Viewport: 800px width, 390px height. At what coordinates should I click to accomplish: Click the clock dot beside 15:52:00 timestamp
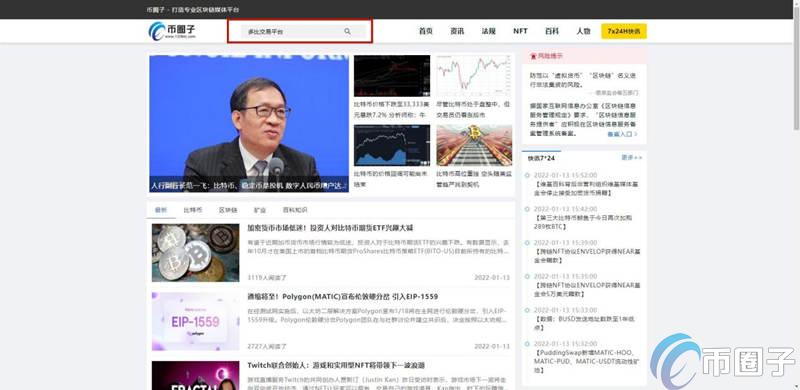click(527, 176)
